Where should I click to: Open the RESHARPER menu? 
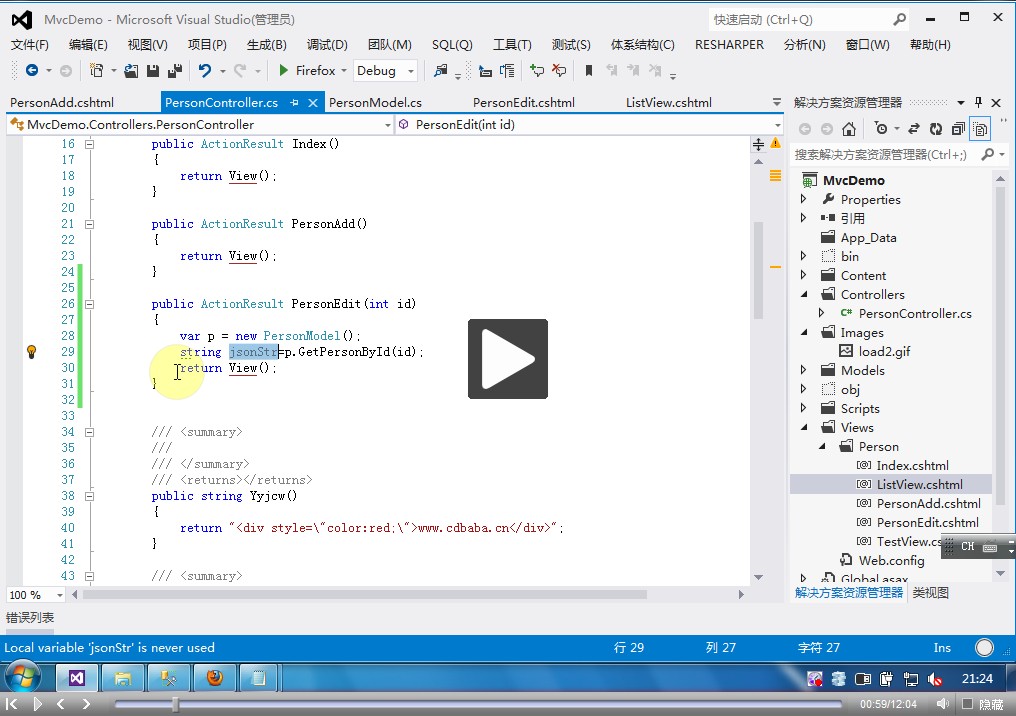point(729,45)
